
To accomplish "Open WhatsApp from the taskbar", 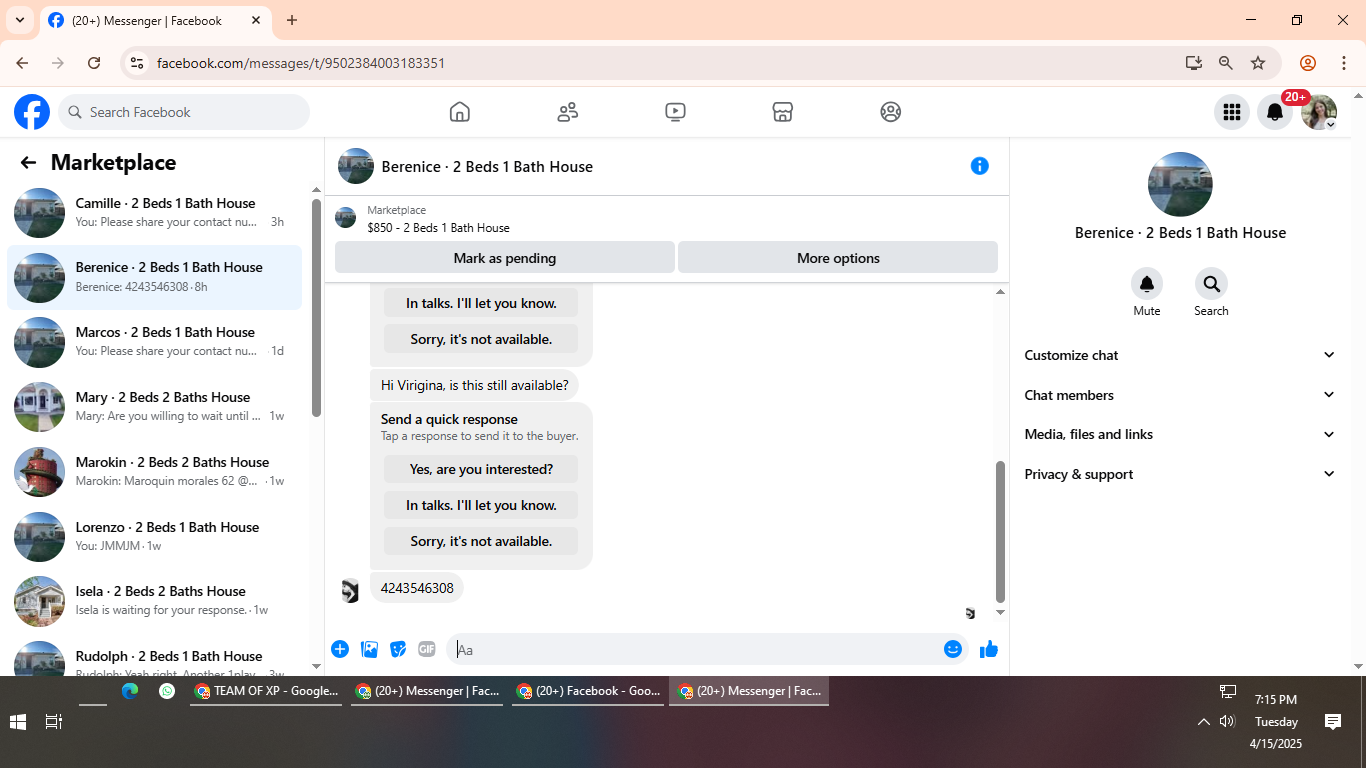I will click(167, 691).
